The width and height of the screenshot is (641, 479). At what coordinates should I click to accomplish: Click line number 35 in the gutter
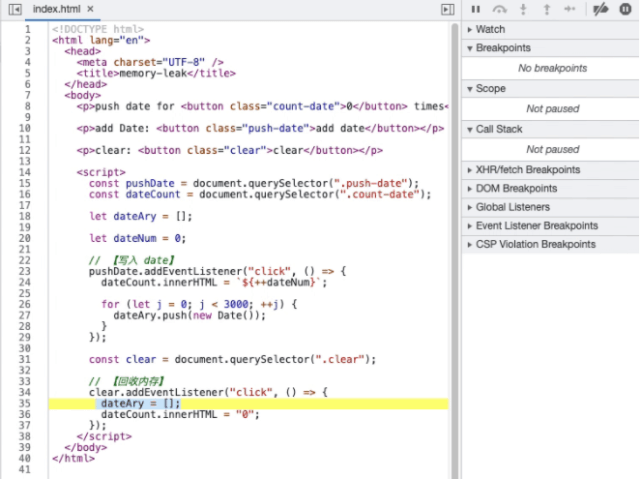coord(25,403)
